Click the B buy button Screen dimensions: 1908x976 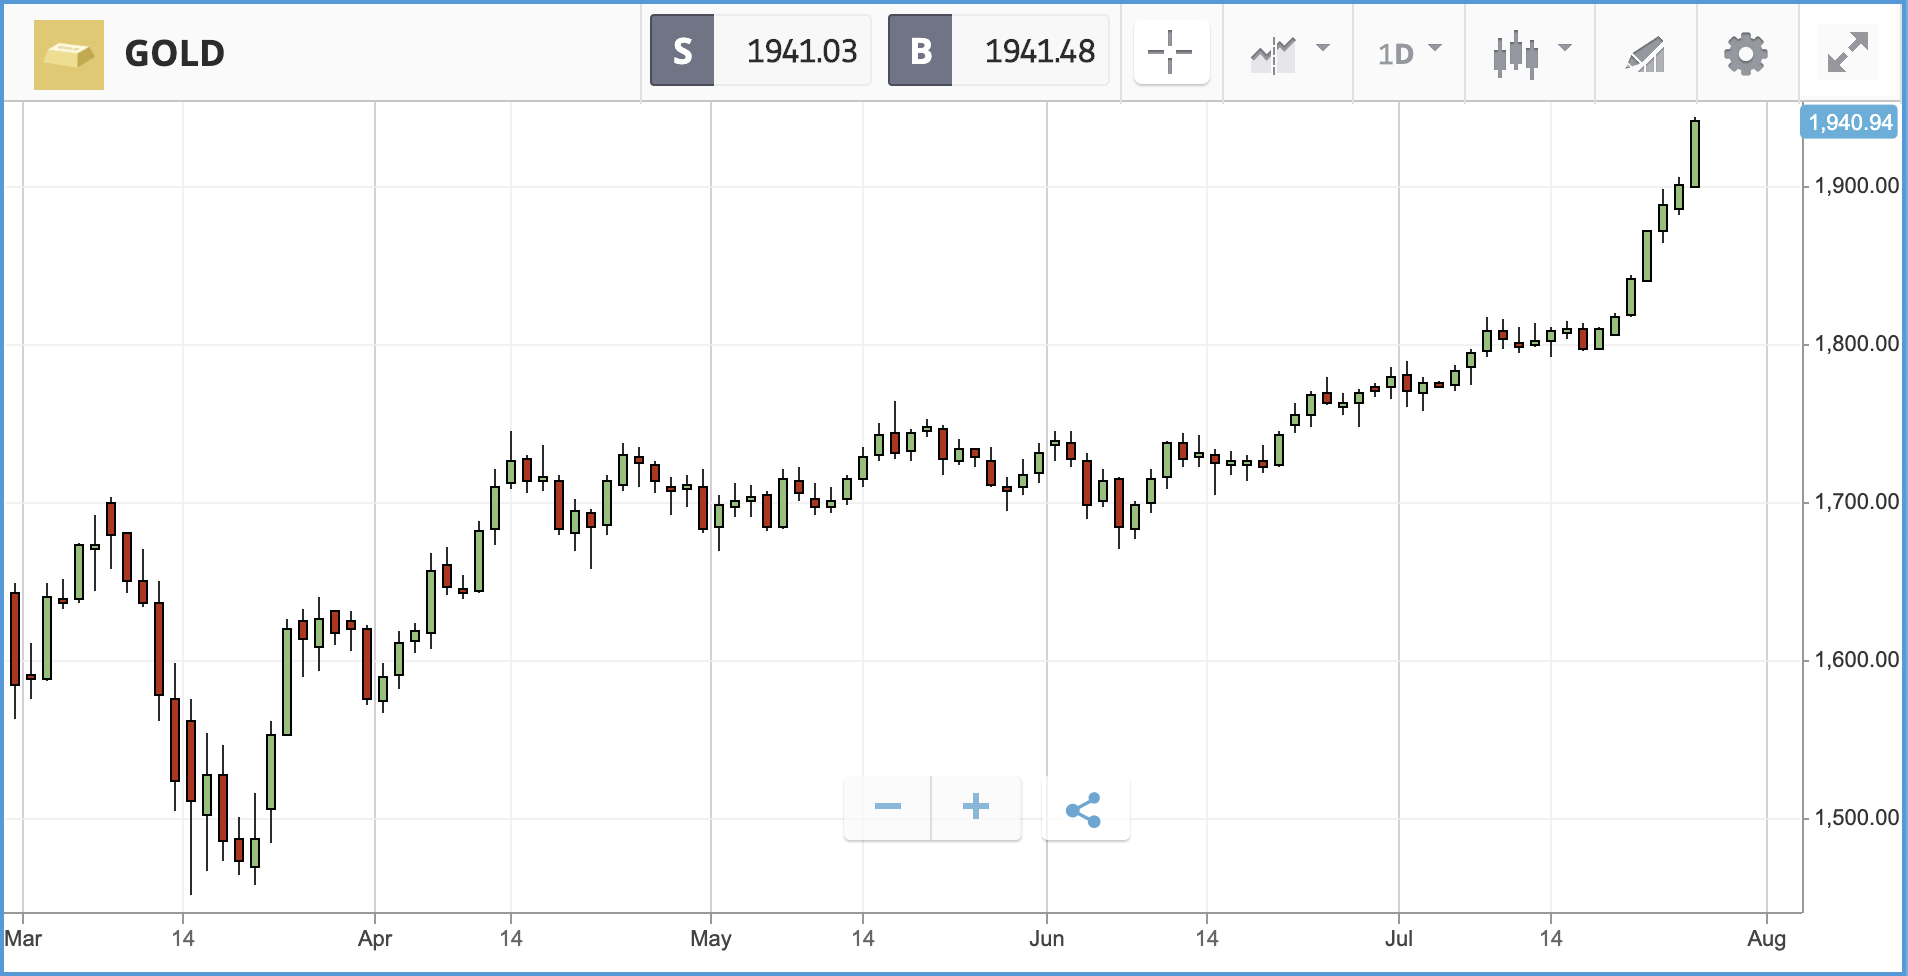point(920,51)
